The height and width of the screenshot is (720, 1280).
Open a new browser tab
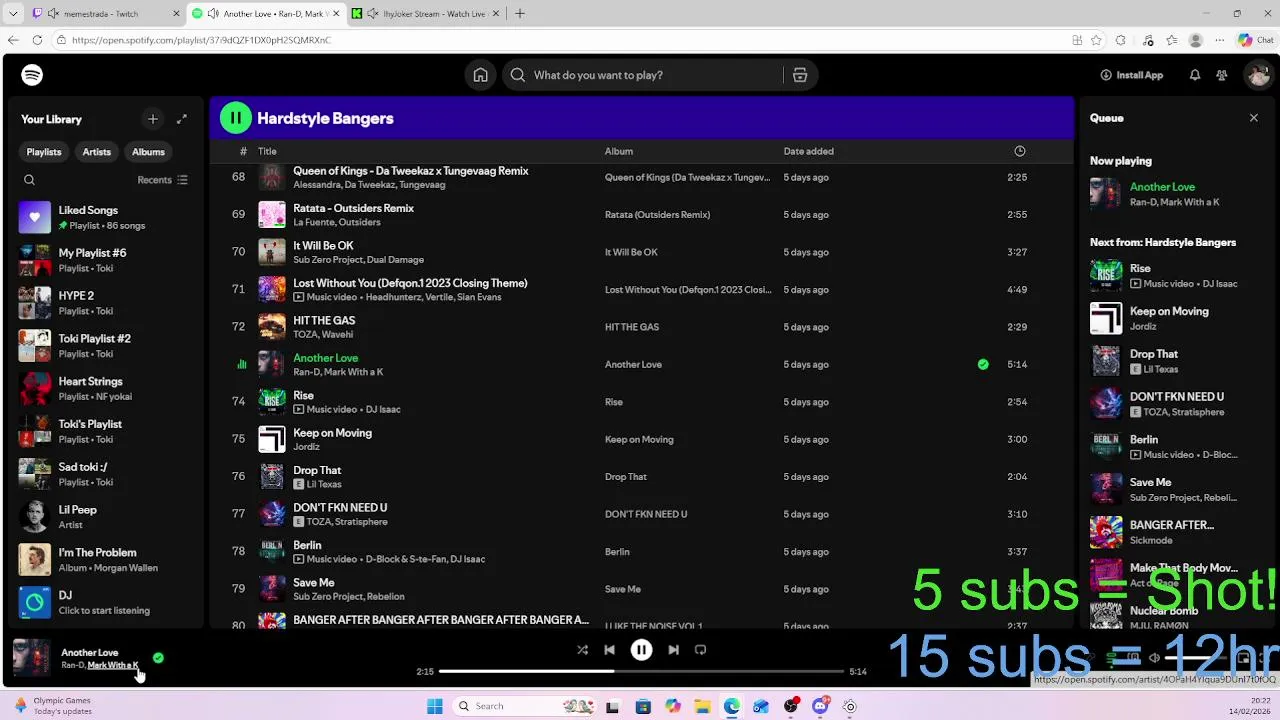pos(520,14)
